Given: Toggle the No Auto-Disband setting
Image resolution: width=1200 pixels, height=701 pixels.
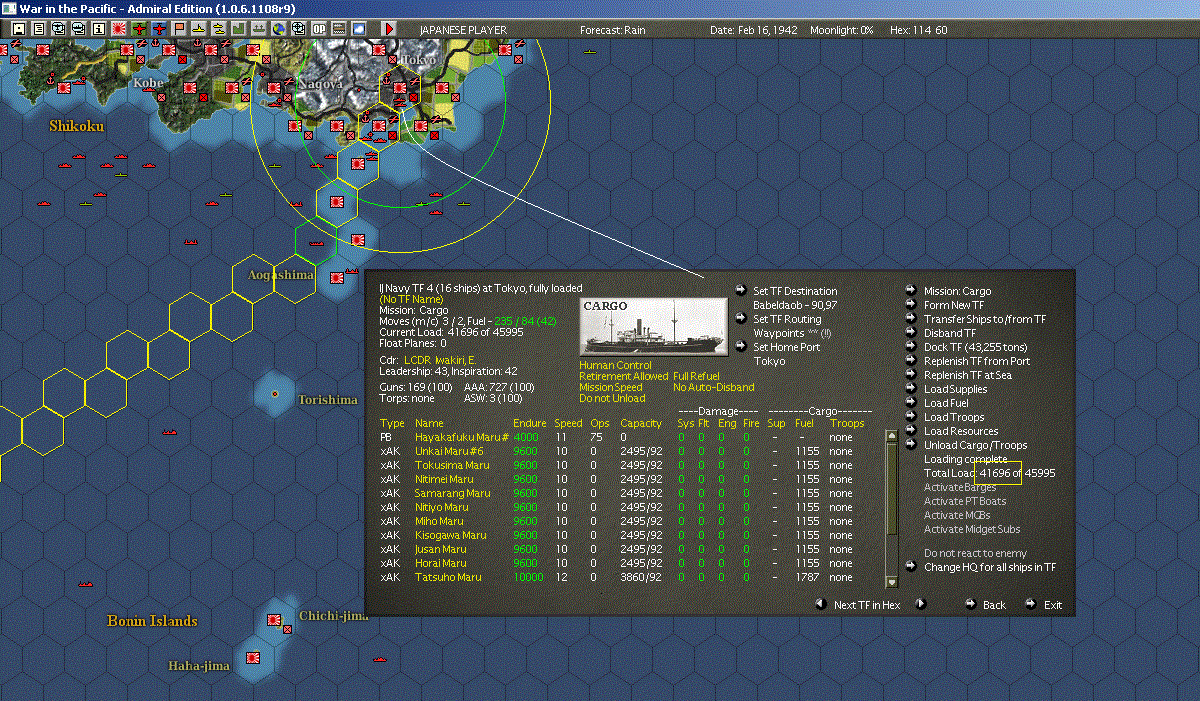Looking at the screenshot, I should [714, 388].
